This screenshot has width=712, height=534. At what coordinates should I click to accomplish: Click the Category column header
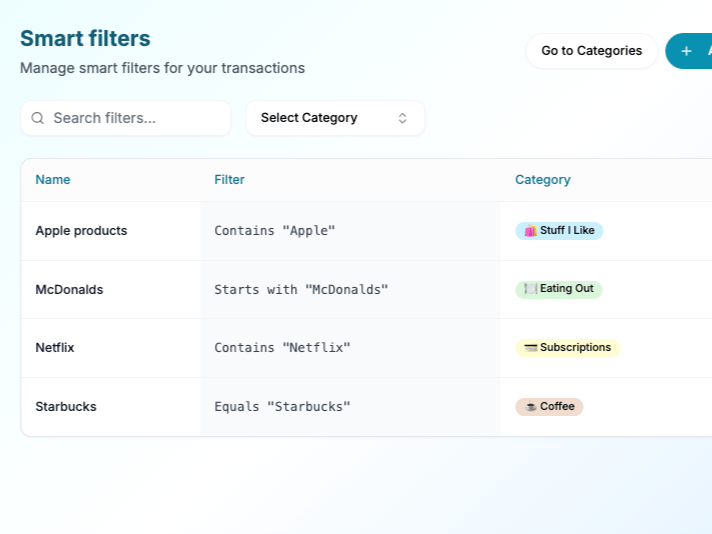pyautogui.click(x=543, y=180)
